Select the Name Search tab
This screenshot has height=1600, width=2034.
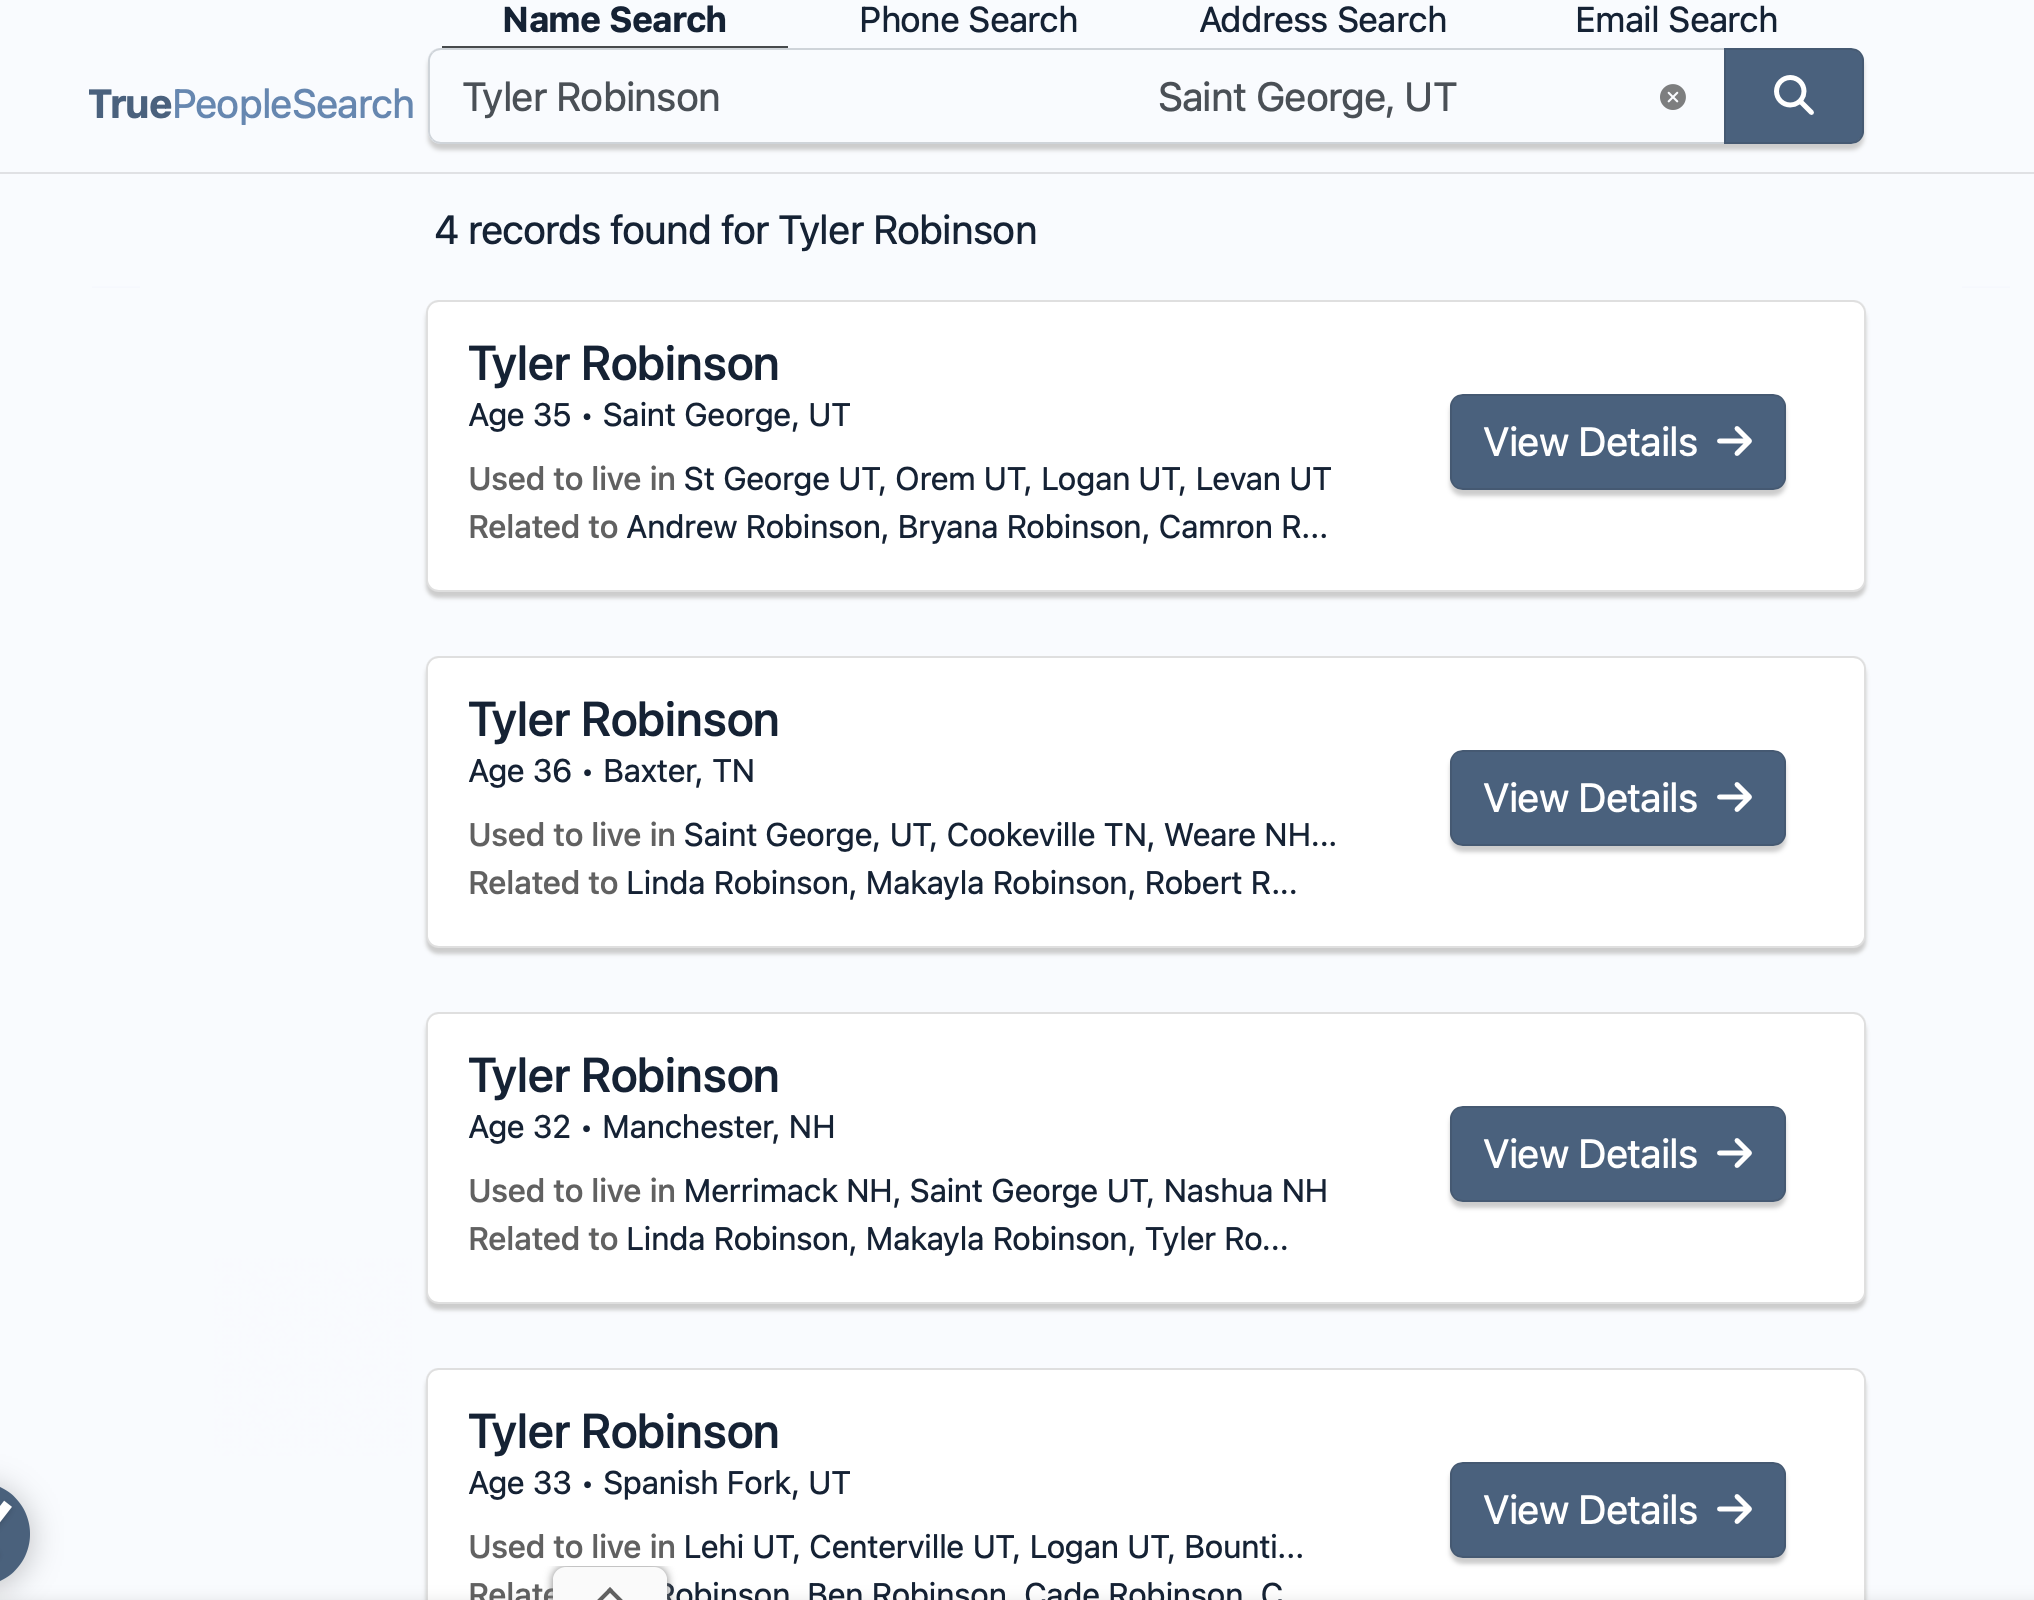(x=614, y=20)
